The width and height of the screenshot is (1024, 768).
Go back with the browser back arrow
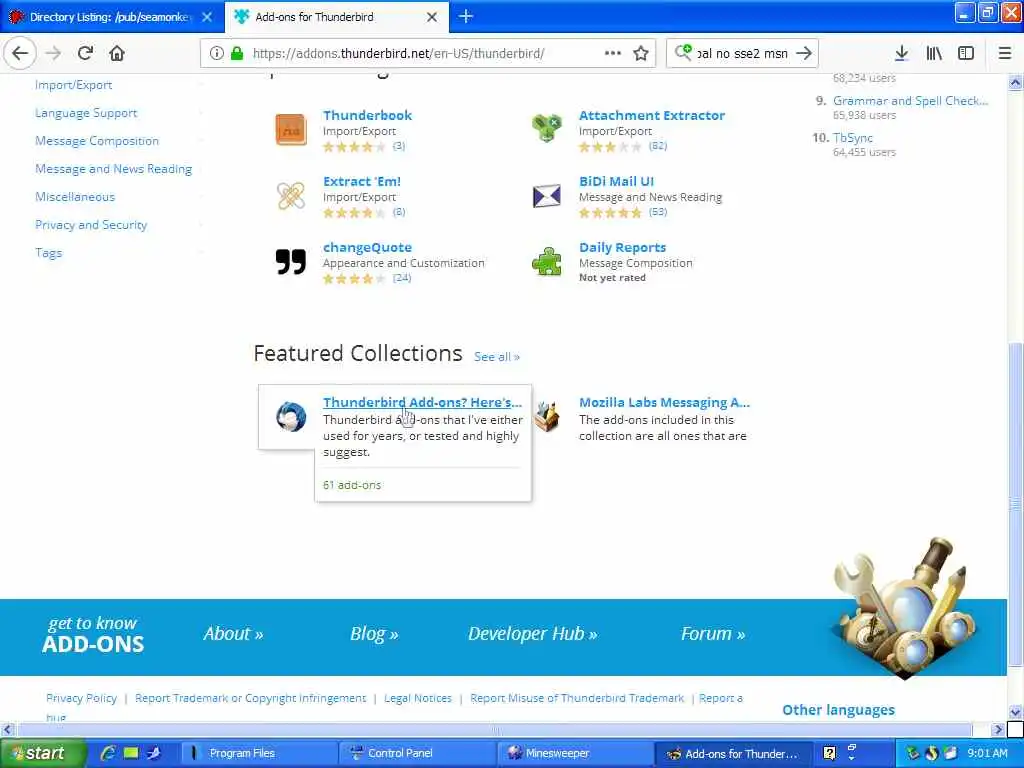tap(20, 54)
